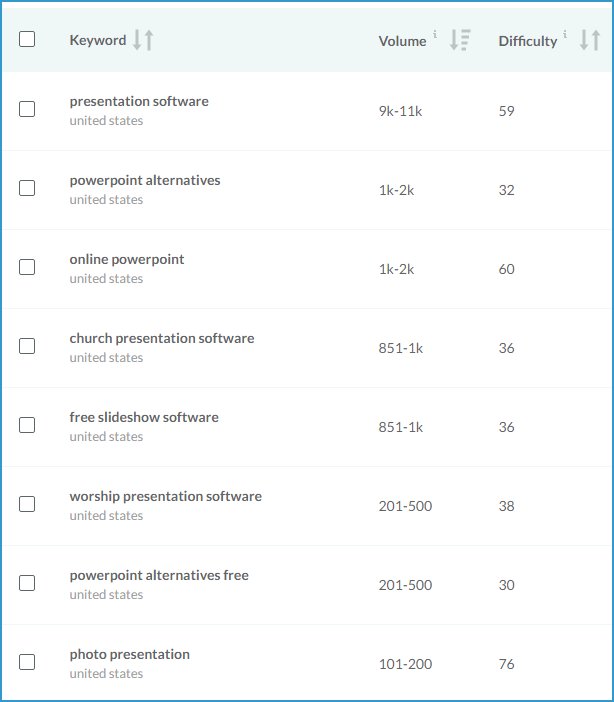The image size is (614, 702).
Task: Select the free slideshow software checkbox
Action: tap(27, 425)
